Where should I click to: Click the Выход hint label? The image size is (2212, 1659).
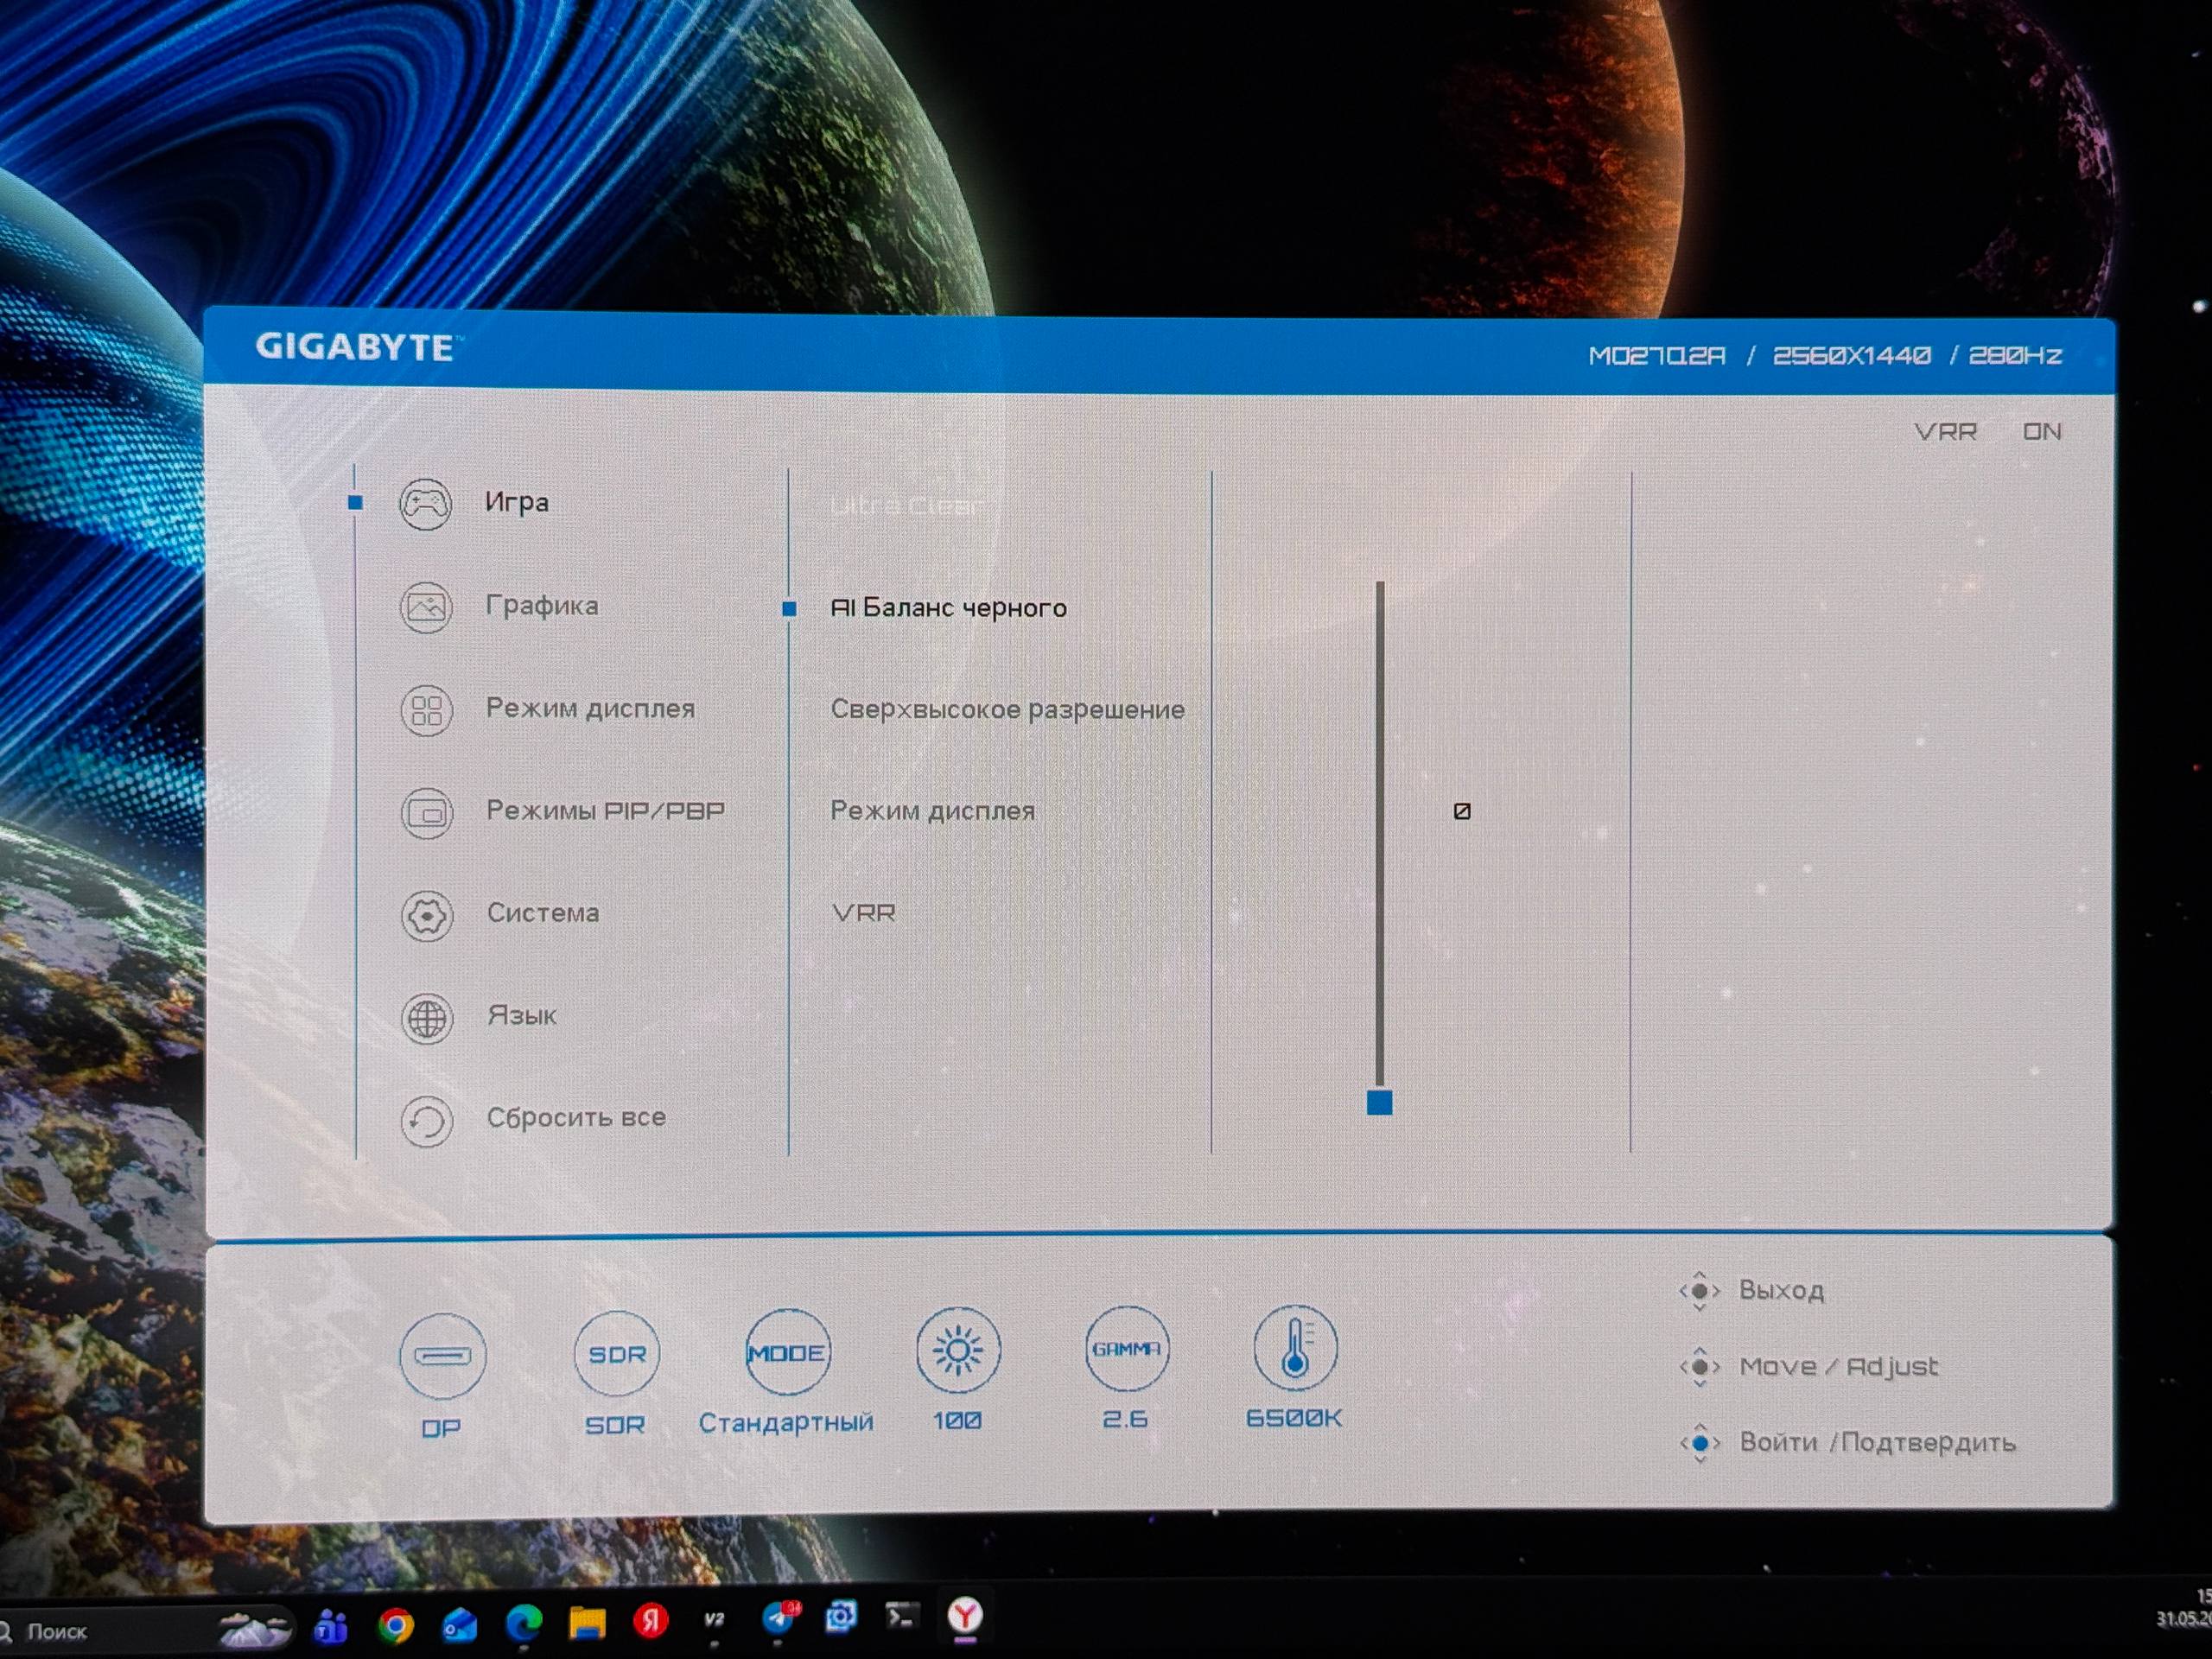[x=1782, y=1291]
